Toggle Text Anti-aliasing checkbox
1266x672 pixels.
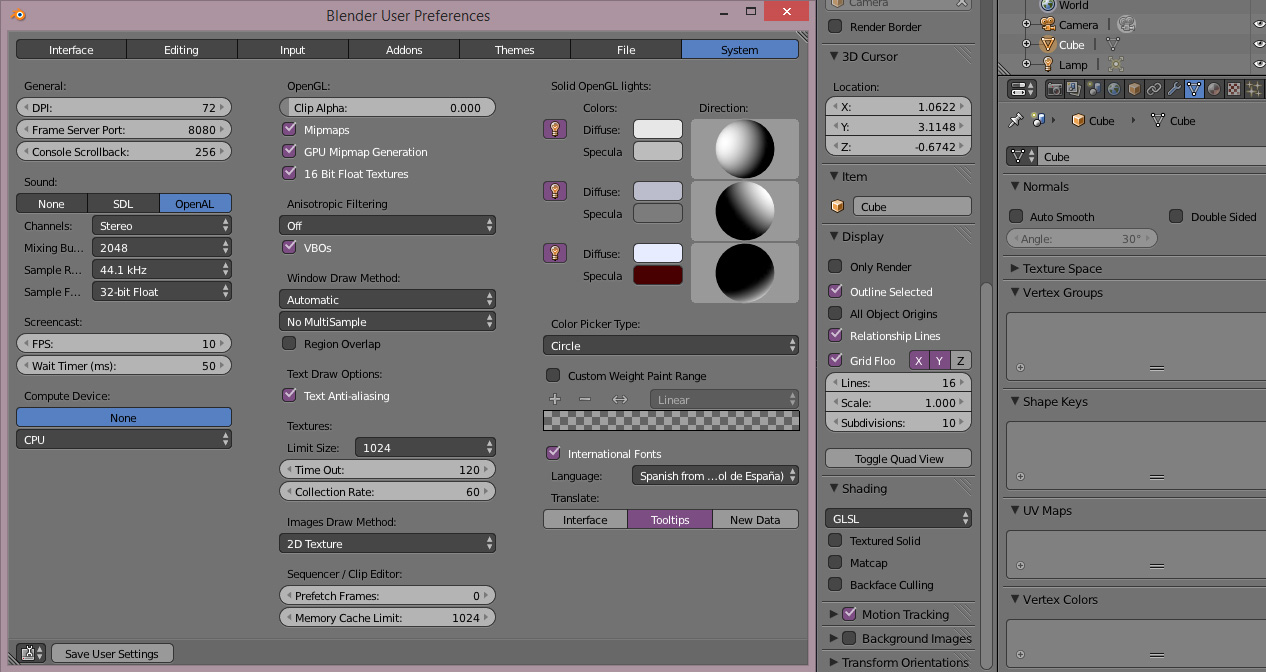click(290, 395)
